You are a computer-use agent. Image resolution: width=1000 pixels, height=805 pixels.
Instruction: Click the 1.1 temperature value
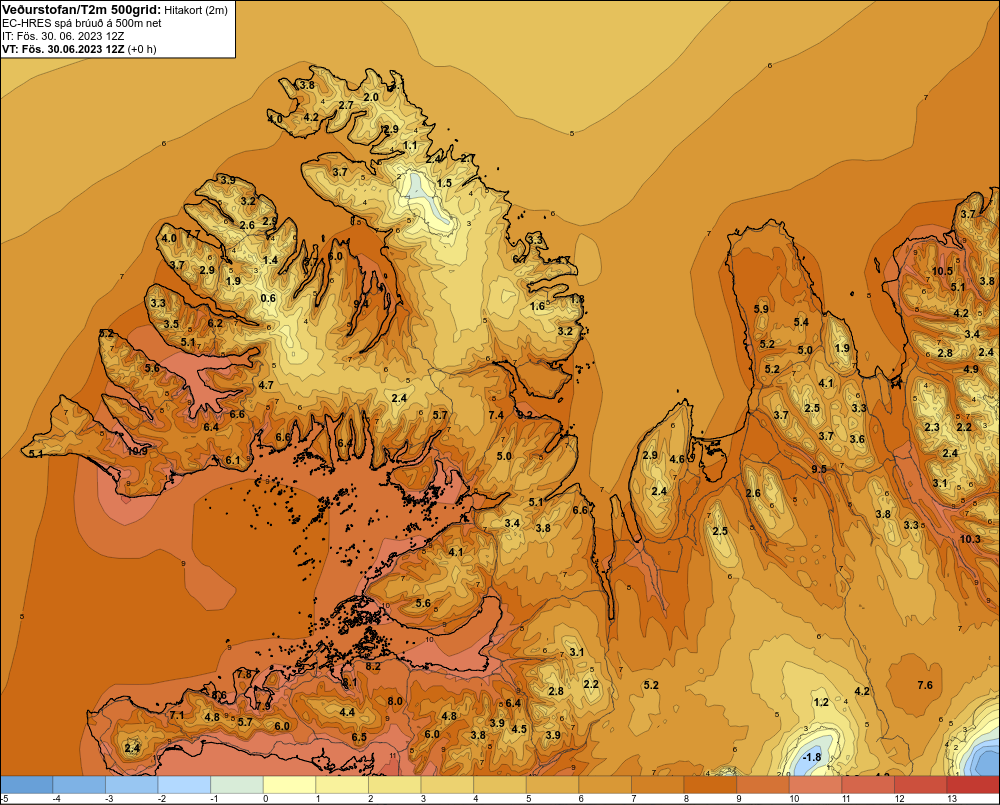click(x=410, y=145)
